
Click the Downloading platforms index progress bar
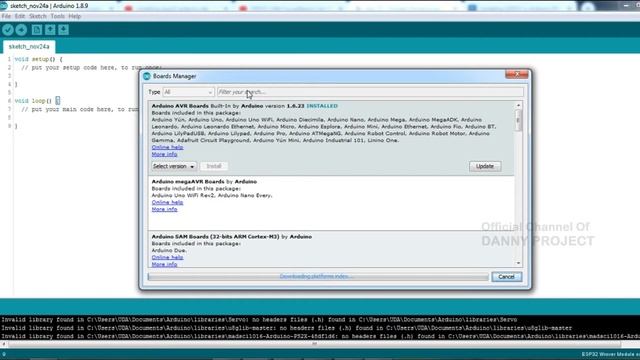pyautogui.click(x=318, y=277)
